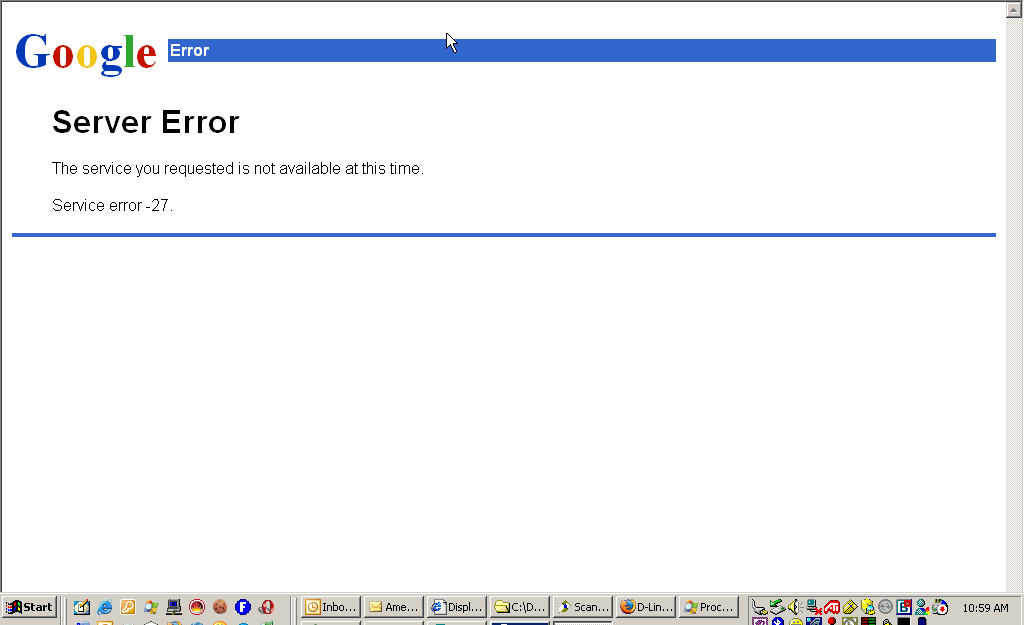Screen dimensions: 1024x625
Task: Open the computer monitor quick launch icon
Action: [174, 607]
